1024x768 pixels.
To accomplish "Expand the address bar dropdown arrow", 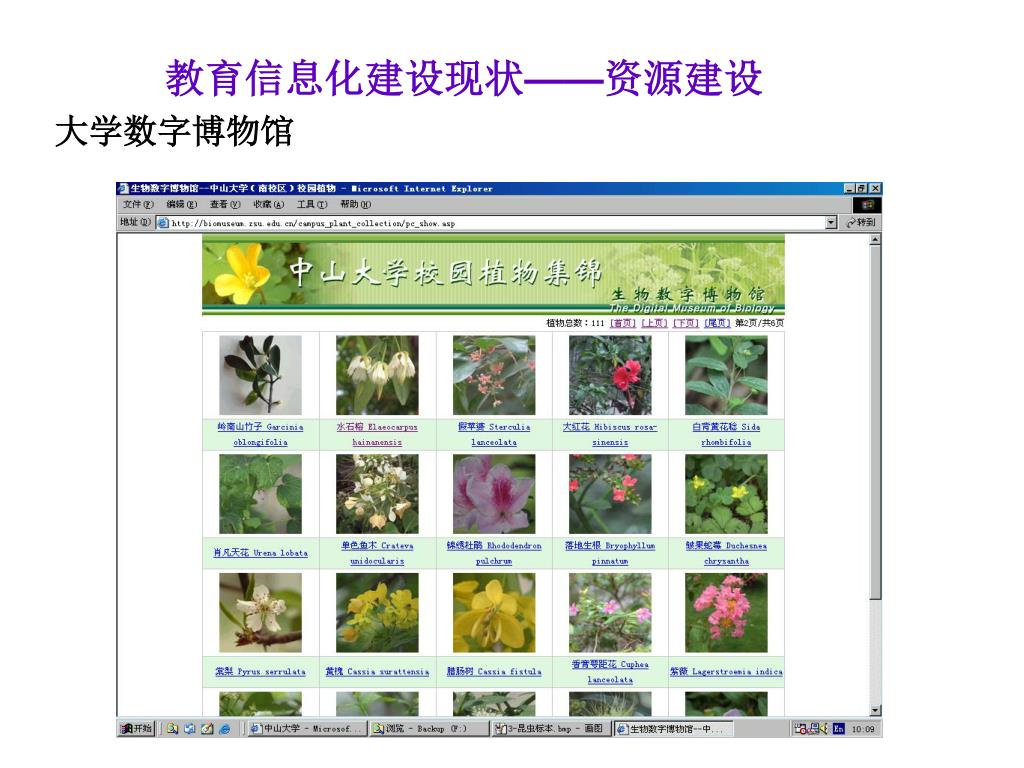I will coord(831,223).
